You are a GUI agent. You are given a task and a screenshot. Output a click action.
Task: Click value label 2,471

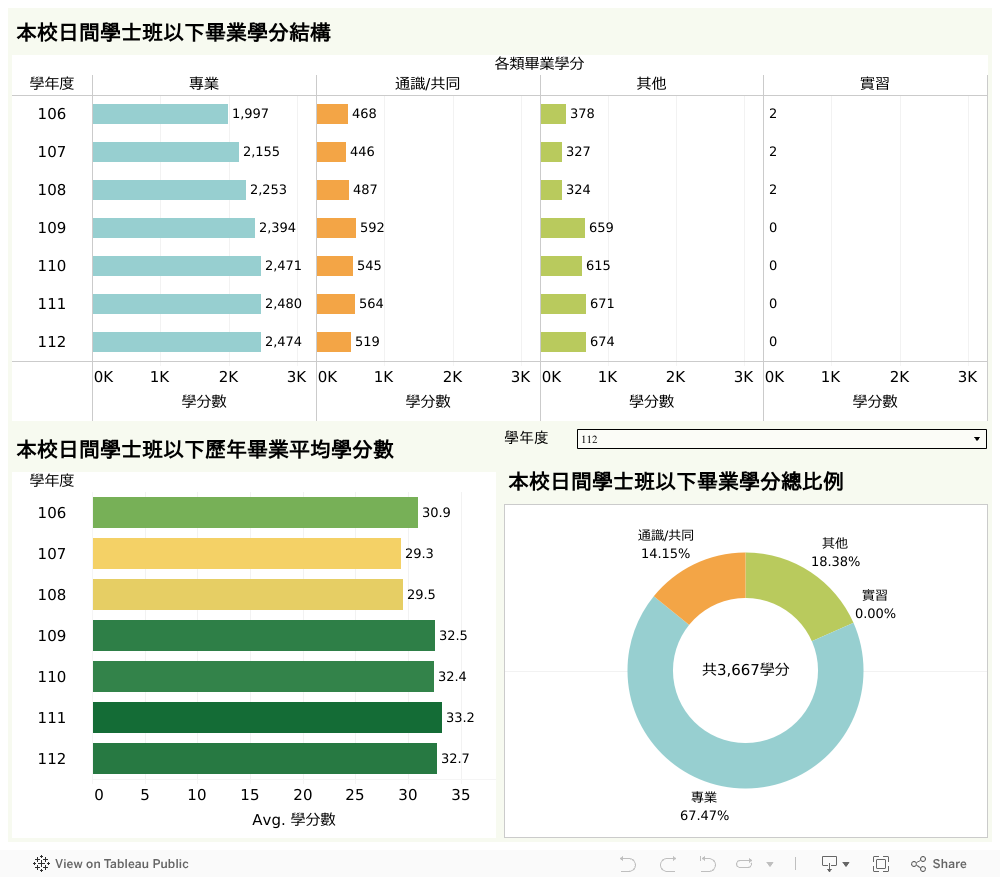283,265
